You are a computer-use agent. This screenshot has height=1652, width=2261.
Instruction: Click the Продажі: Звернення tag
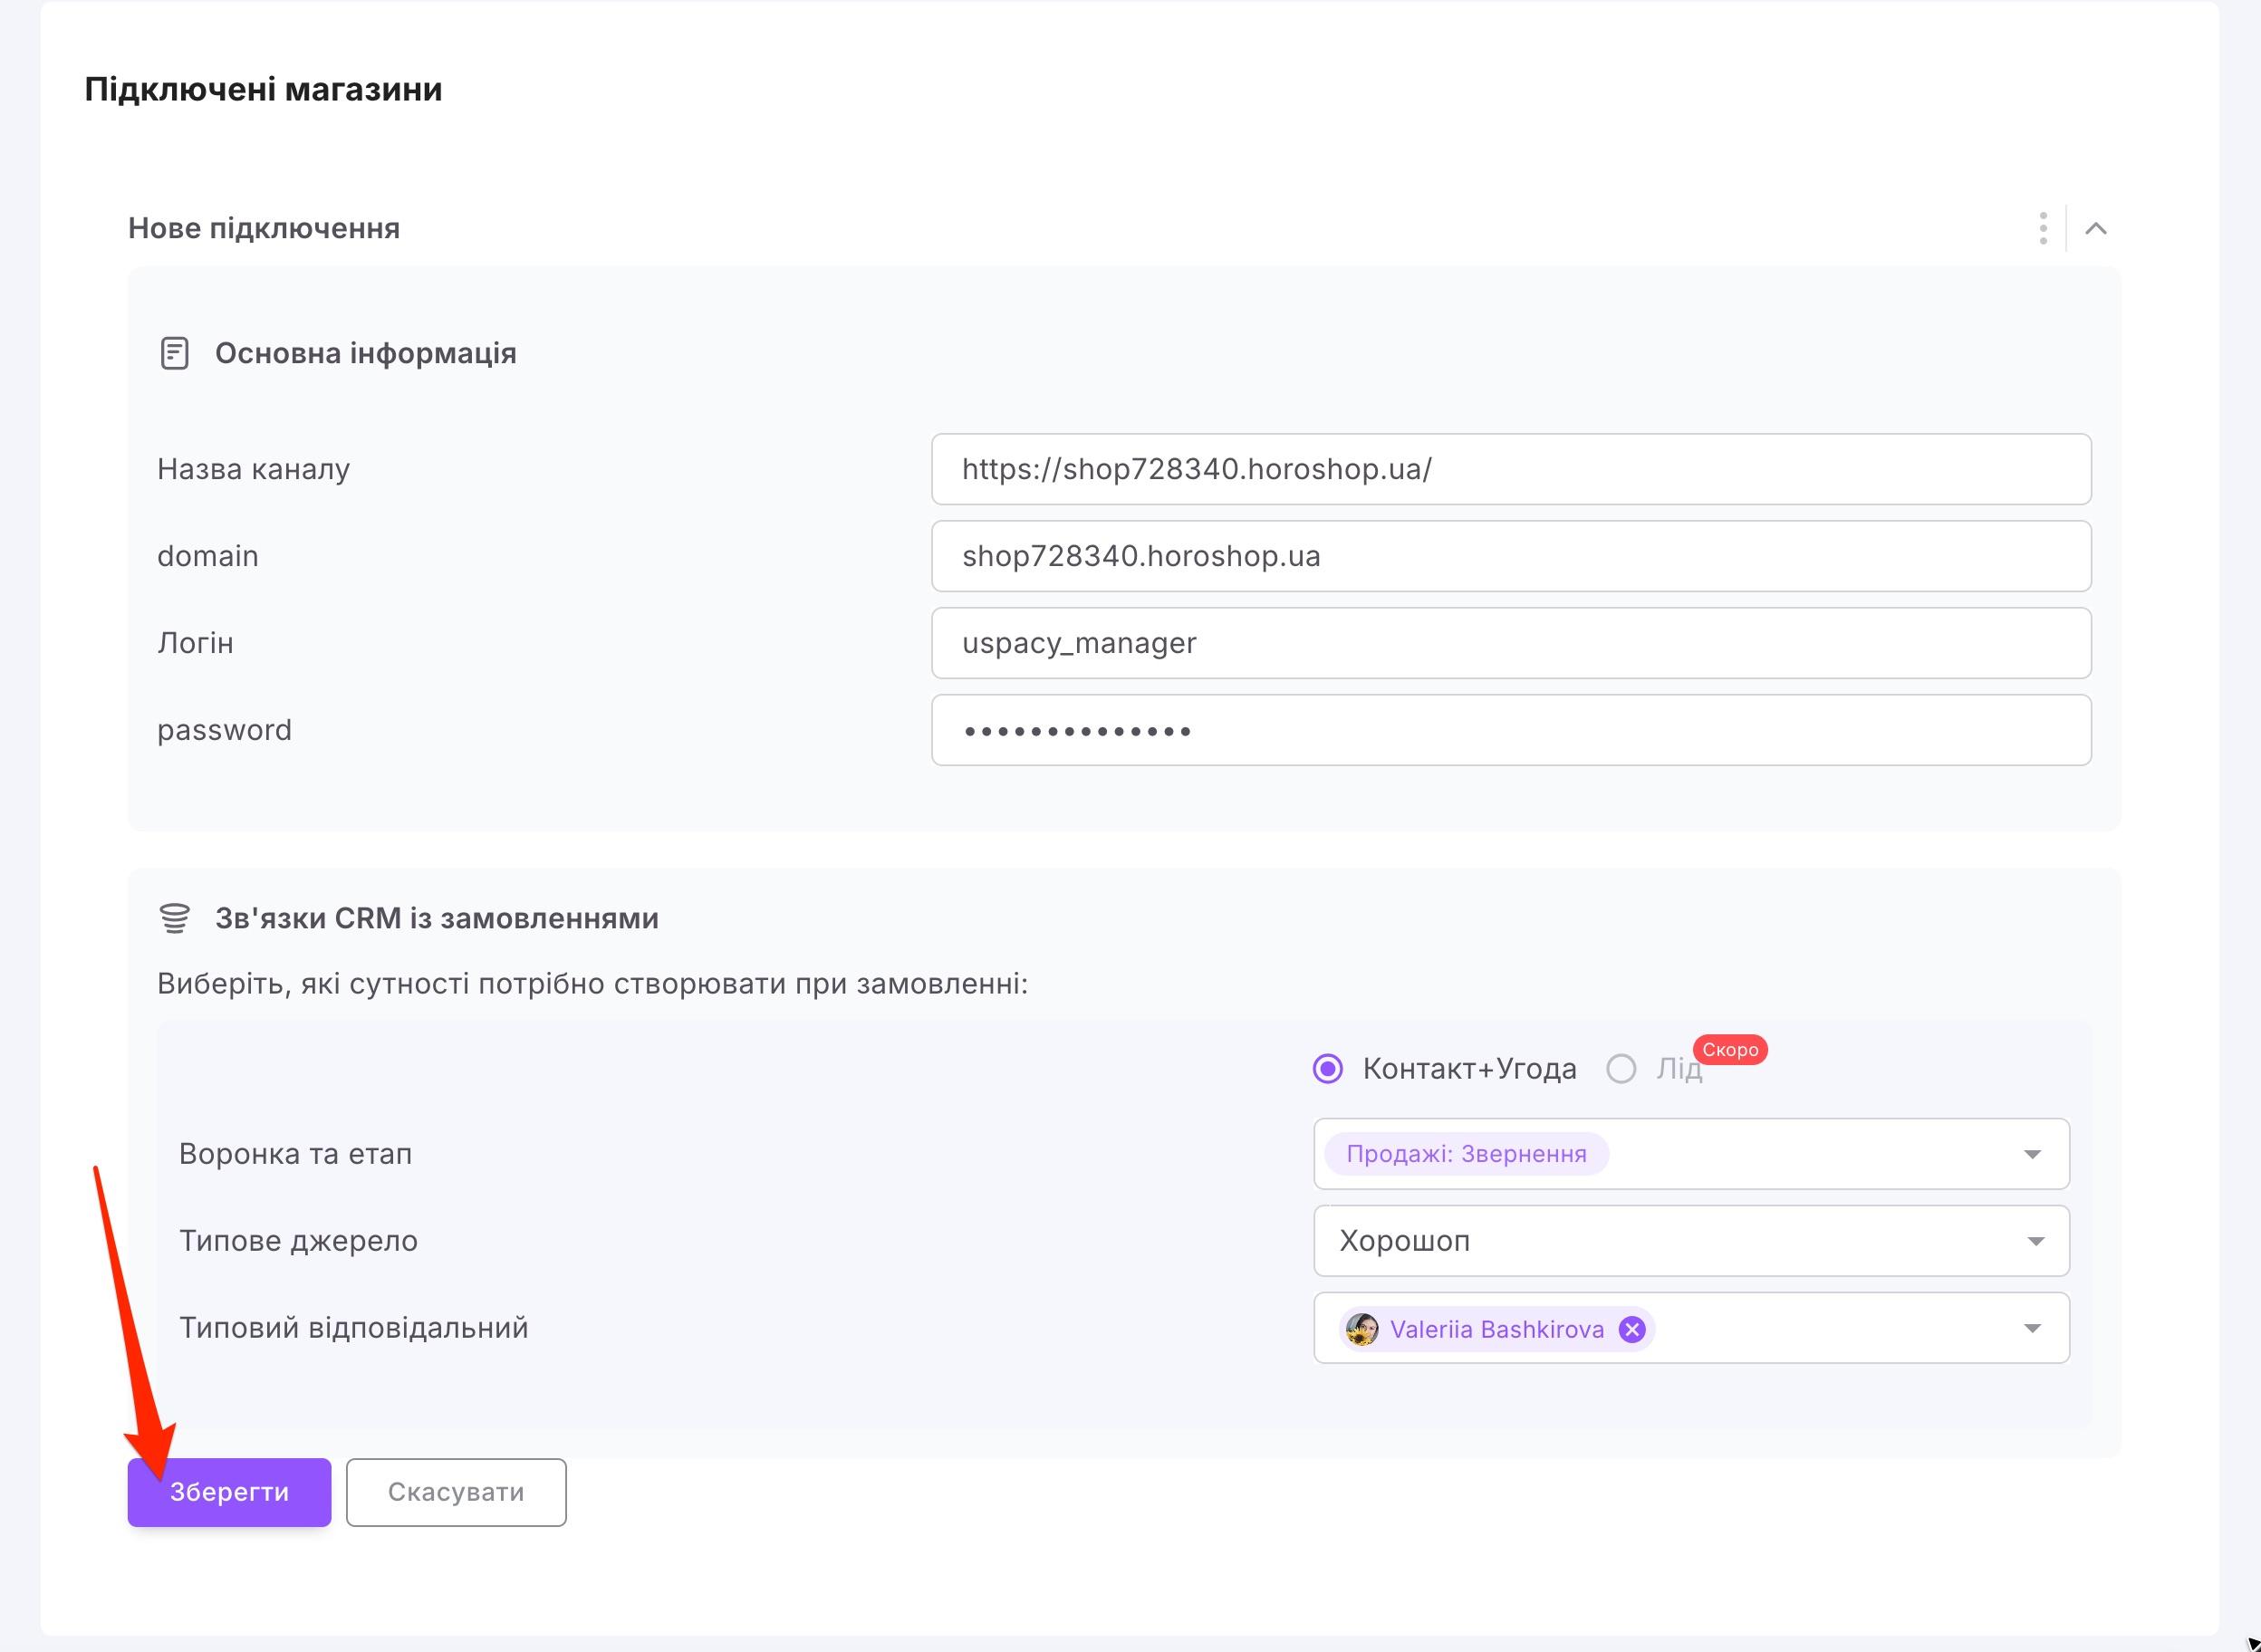click(x=1466, y=1154)
